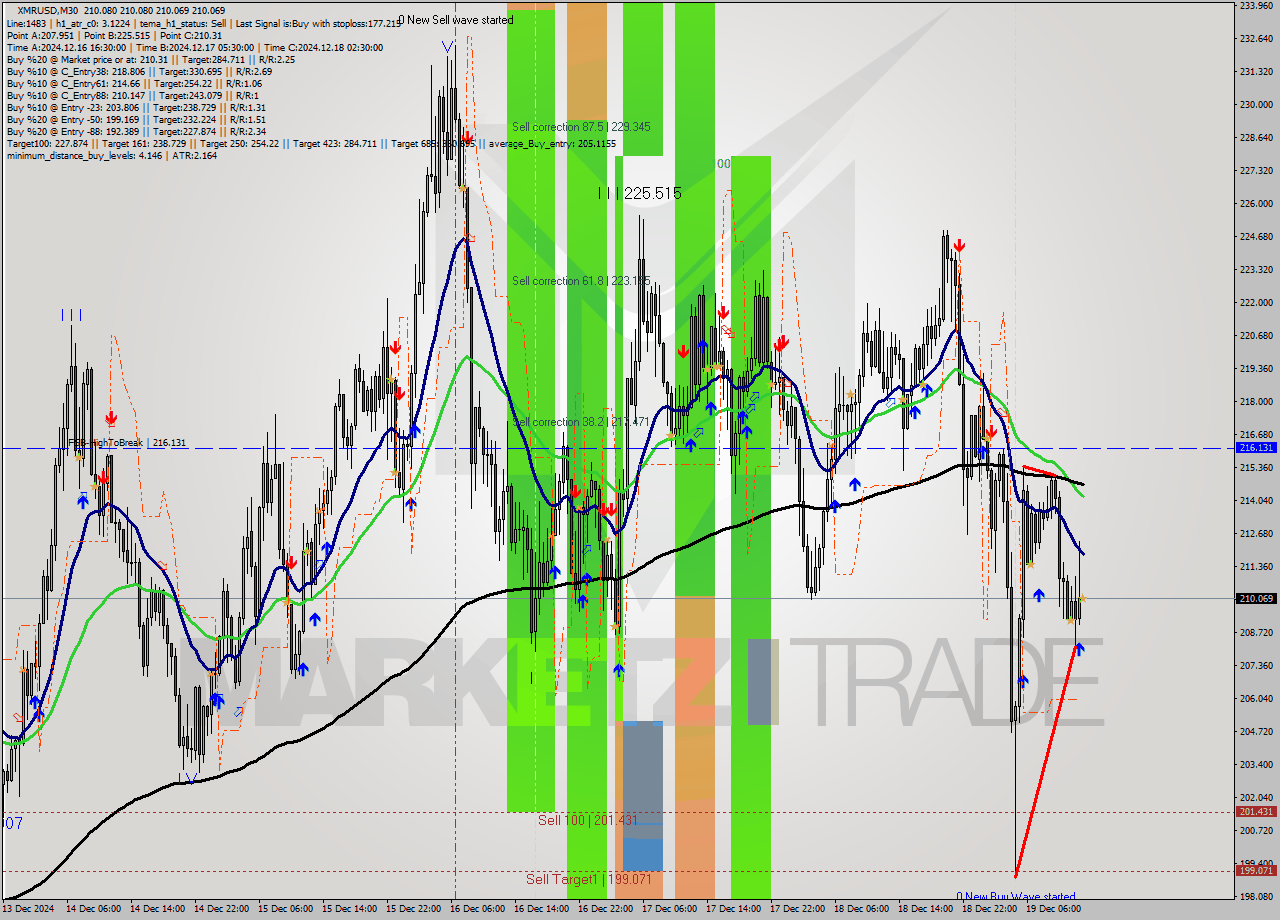Click the current price tag 210.069

1255,598
